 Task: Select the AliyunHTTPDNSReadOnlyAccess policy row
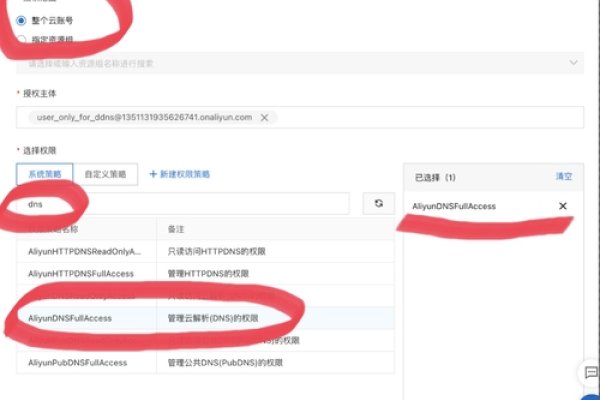tap(84, 251)
